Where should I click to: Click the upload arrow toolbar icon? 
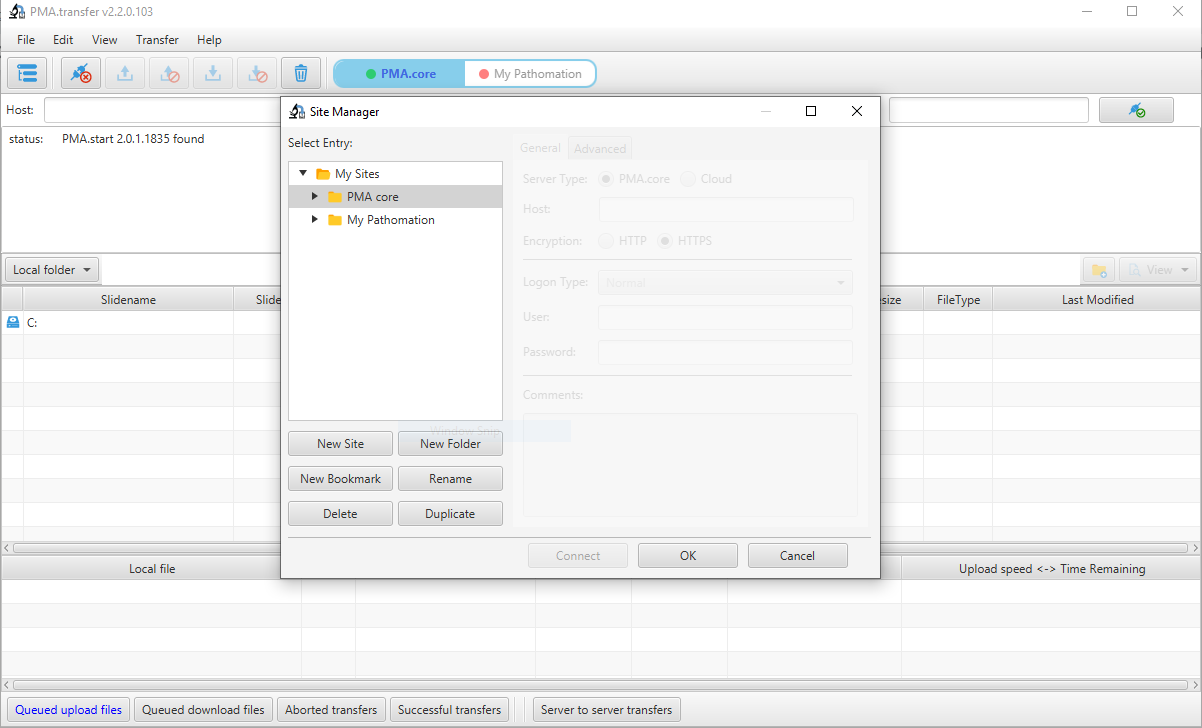tap(125, 73)
